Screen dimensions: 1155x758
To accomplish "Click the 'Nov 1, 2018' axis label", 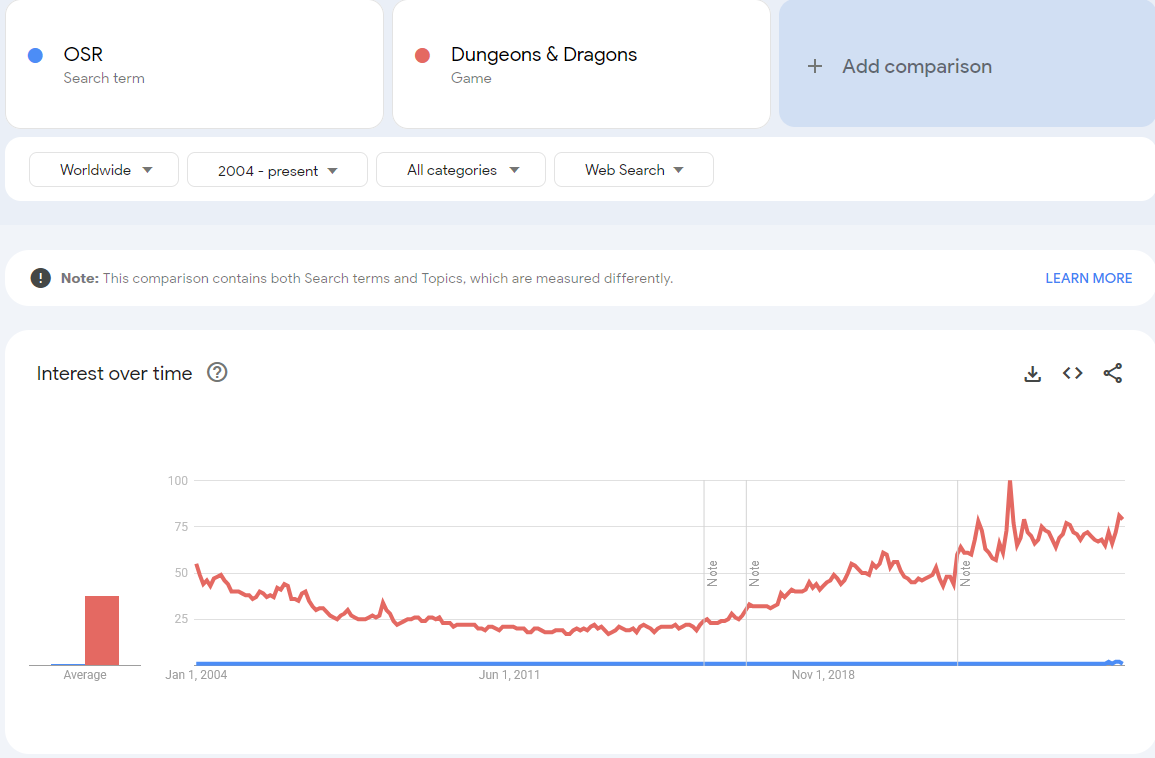I will (823, 675).
